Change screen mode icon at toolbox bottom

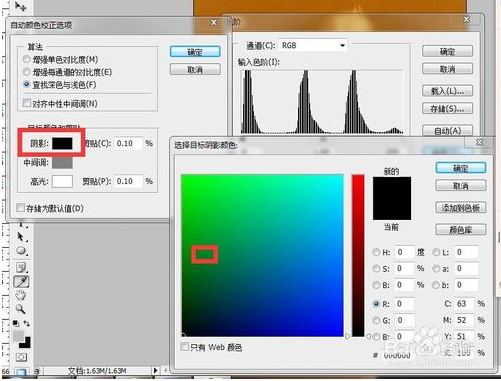[x=21, y=372]
